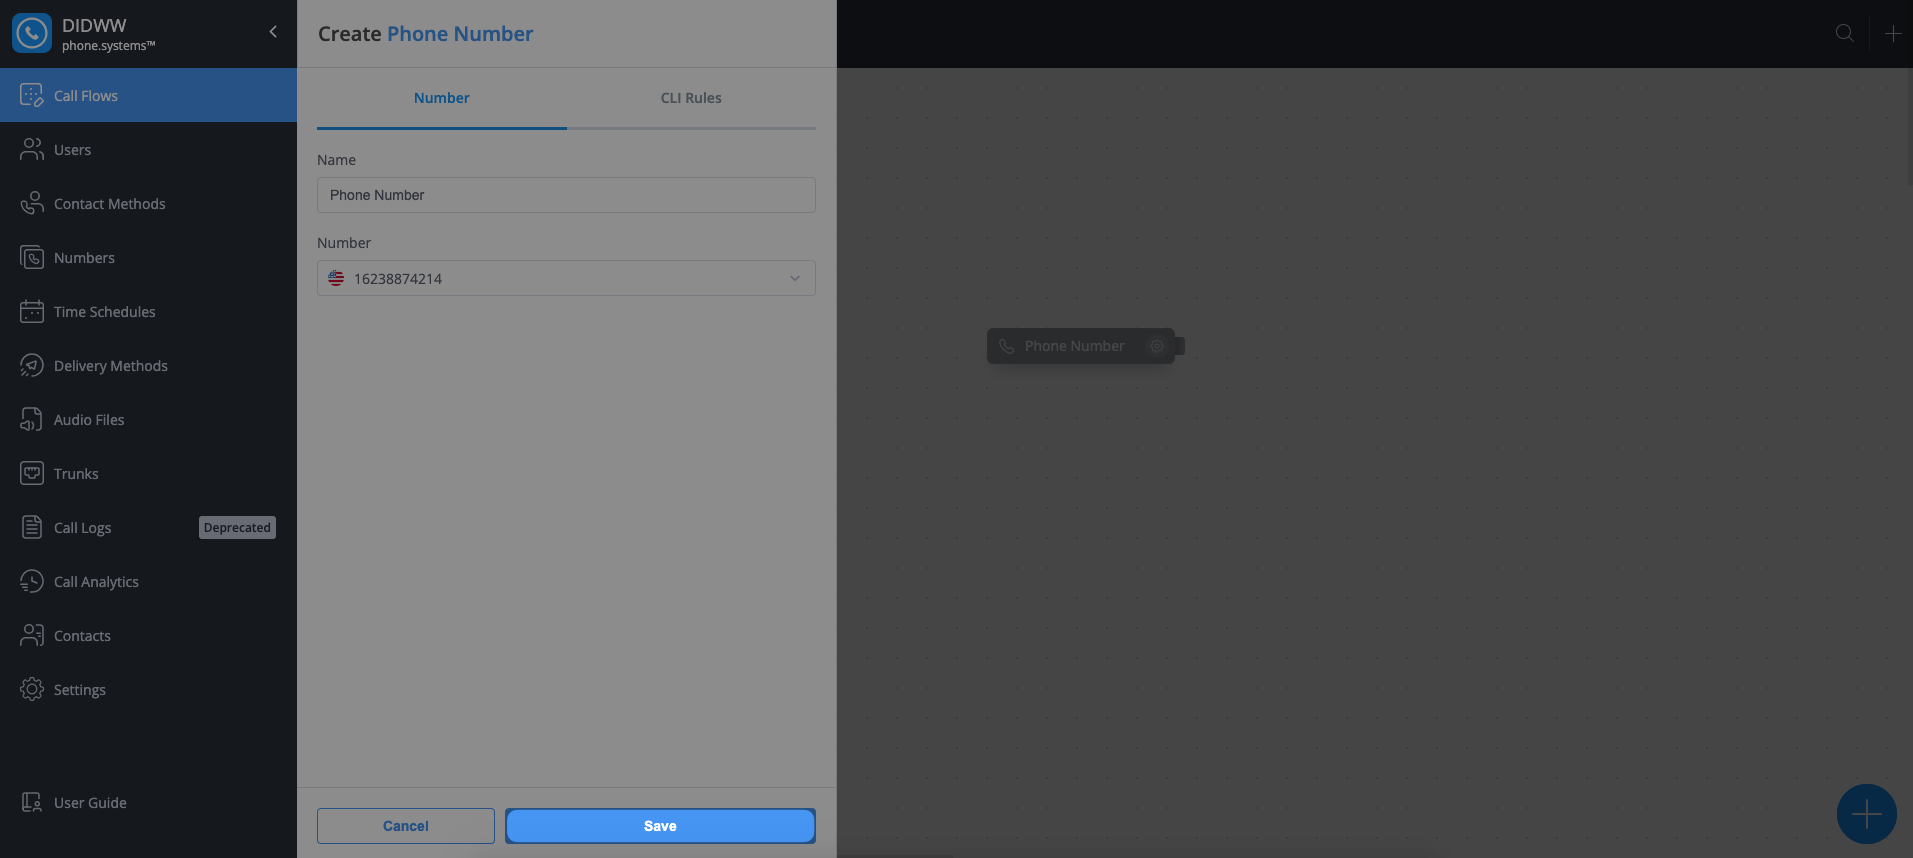1913x858 pixels.
Task: Click the 16238874214 number value
Action: tap(398, 279)
